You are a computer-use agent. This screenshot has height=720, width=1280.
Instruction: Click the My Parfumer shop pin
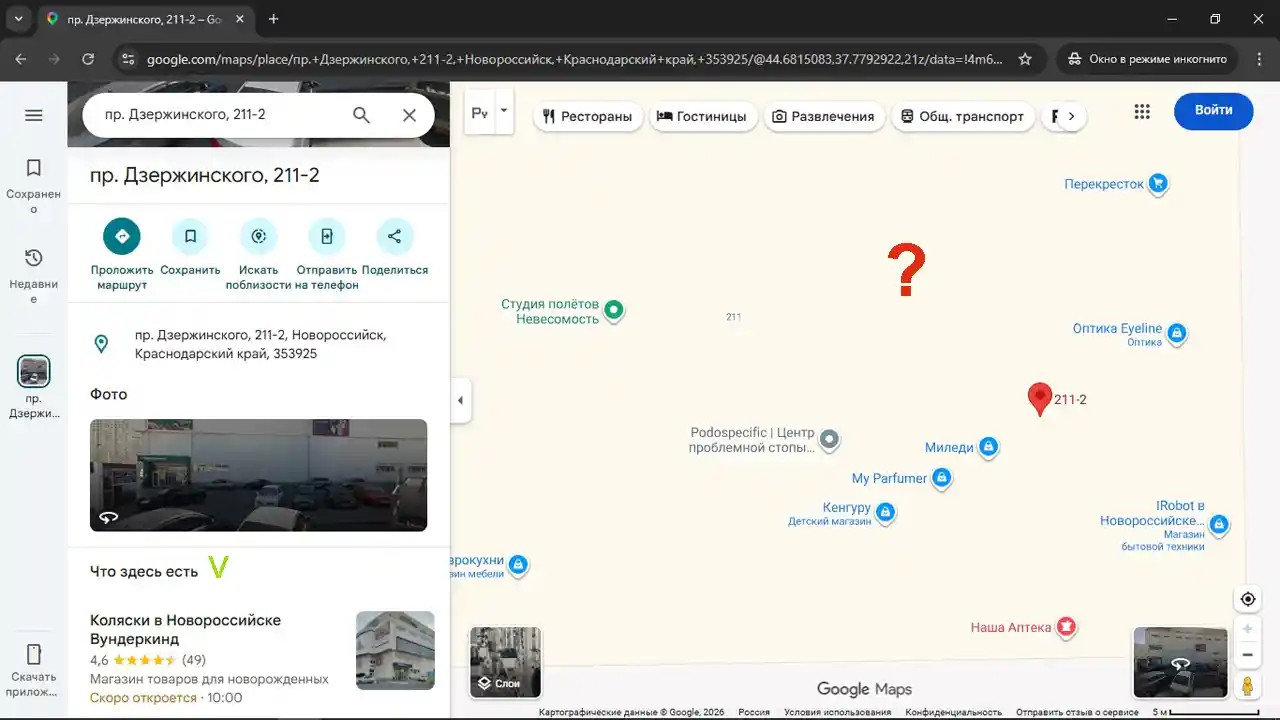click(941, 478)
